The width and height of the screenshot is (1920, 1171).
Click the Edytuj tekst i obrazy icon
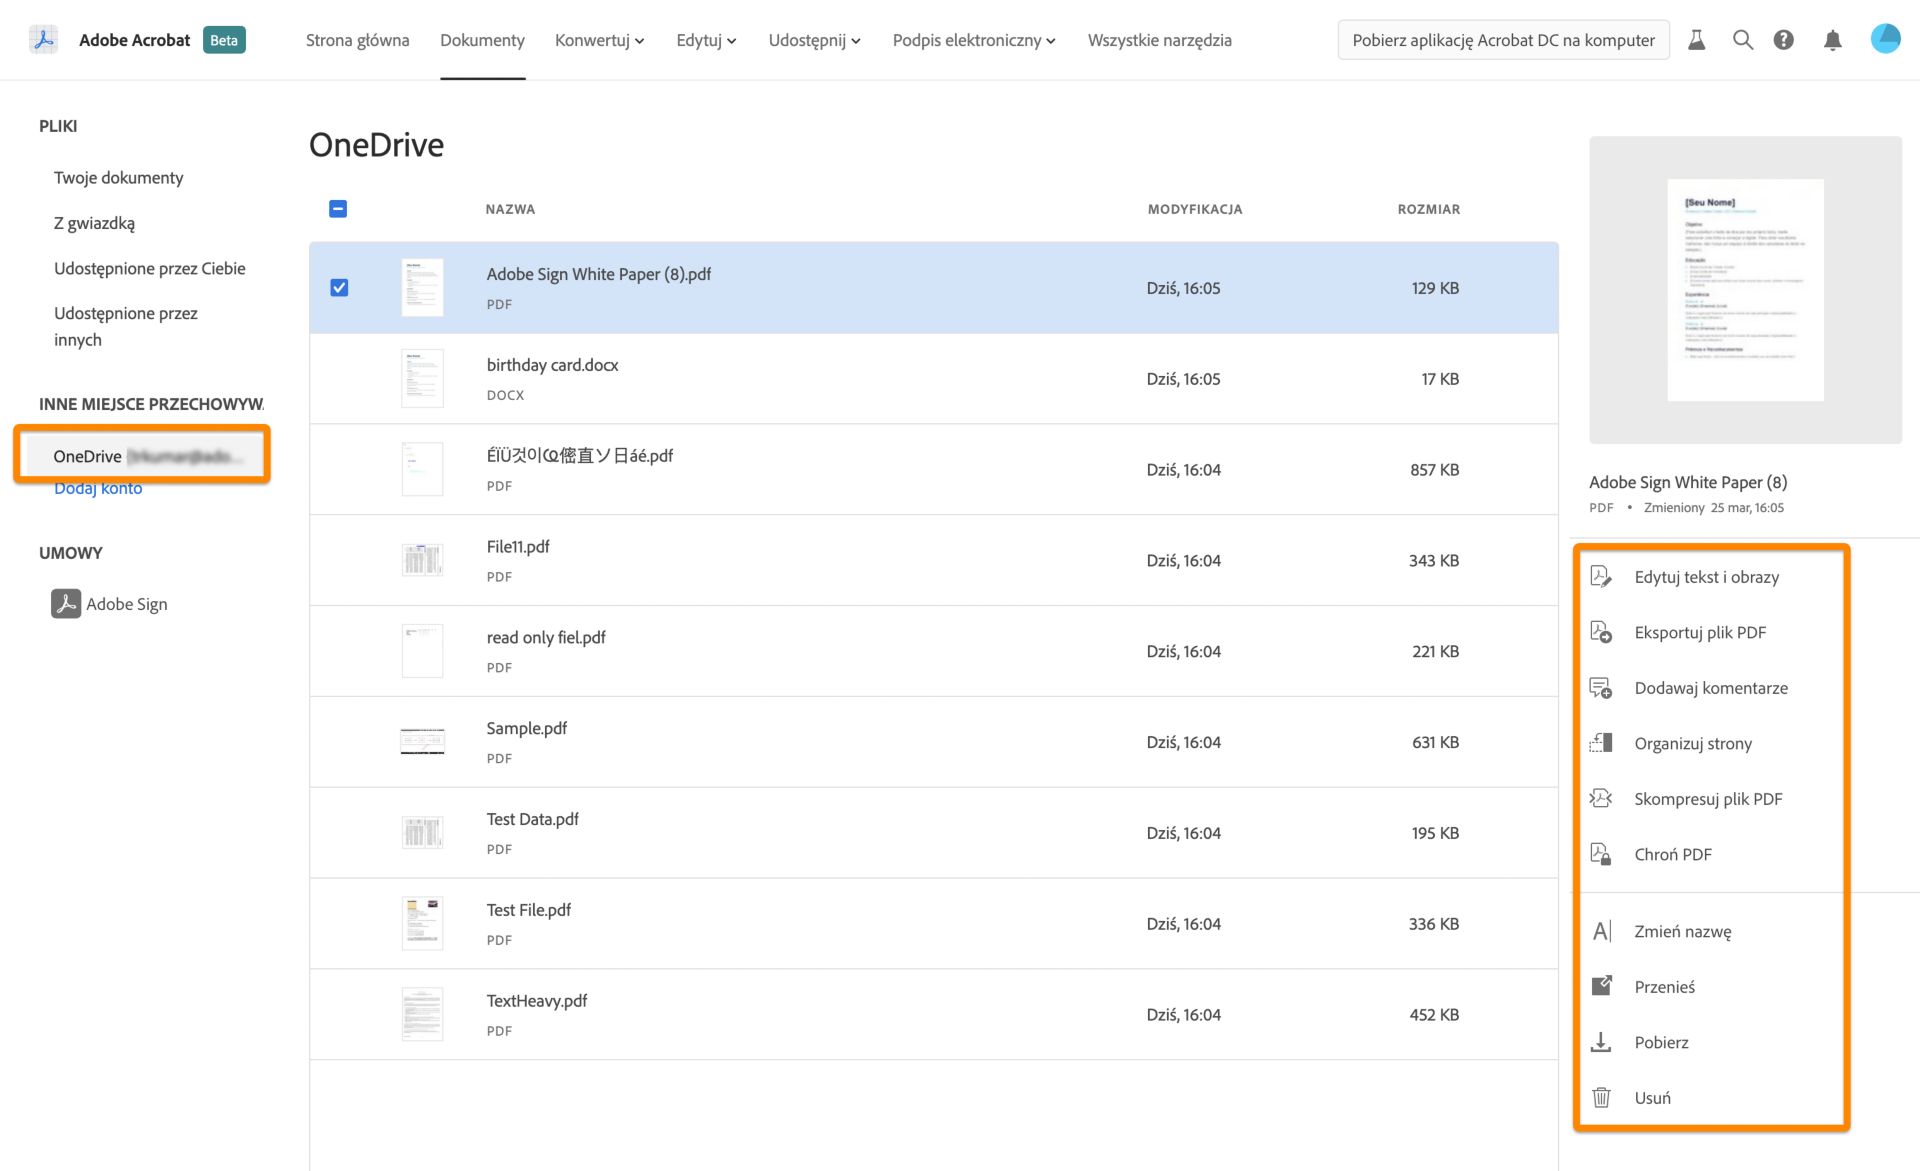click(1601, 576)
